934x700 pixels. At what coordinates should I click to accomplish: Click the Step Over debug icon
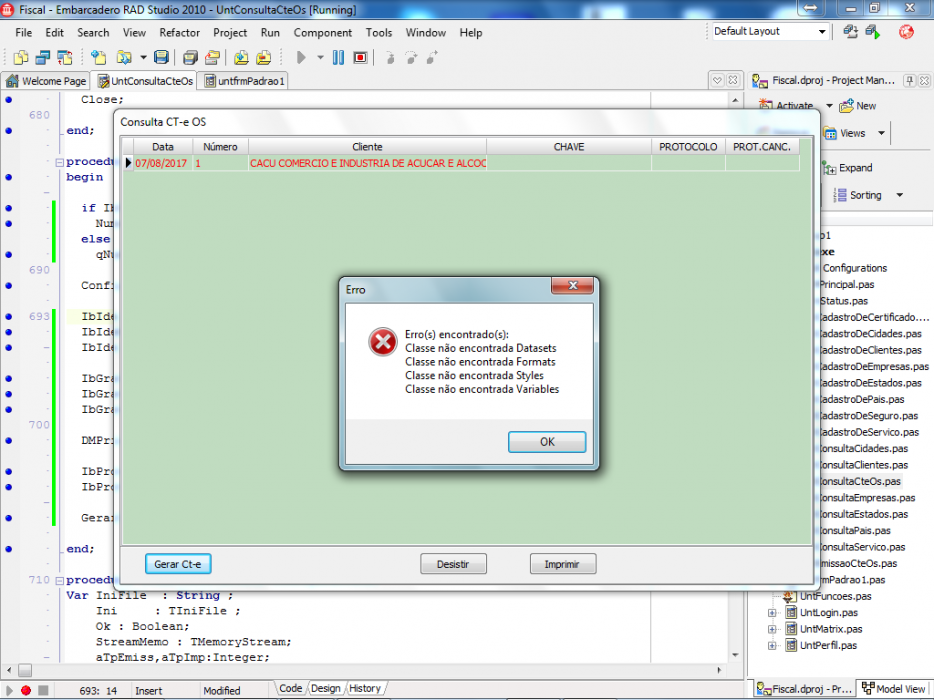(x=411, y=57)
